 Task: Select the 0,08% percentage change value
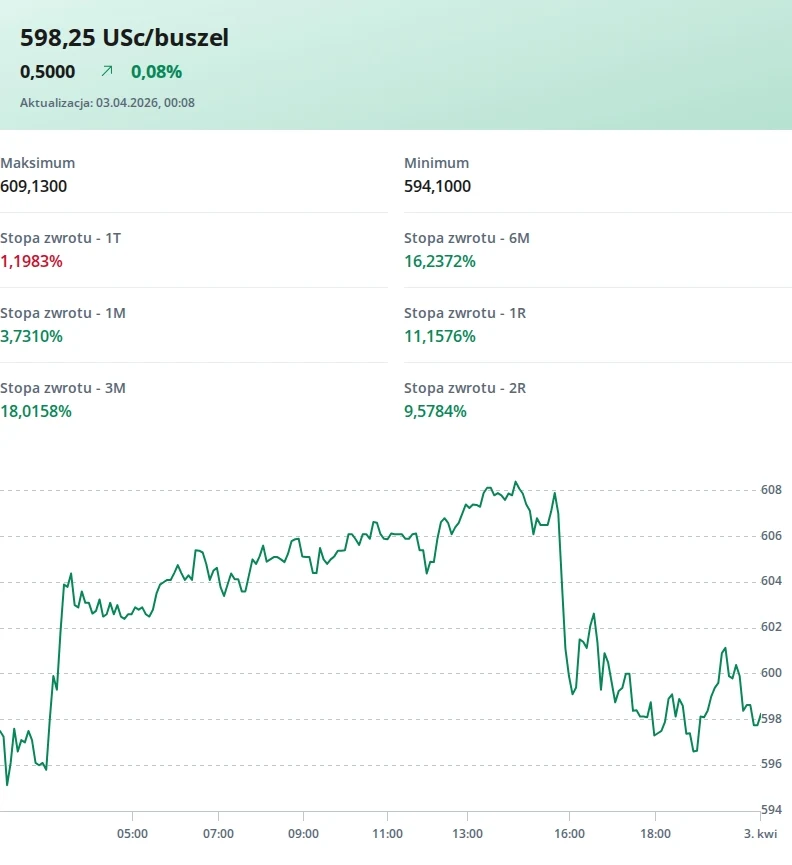156,71
